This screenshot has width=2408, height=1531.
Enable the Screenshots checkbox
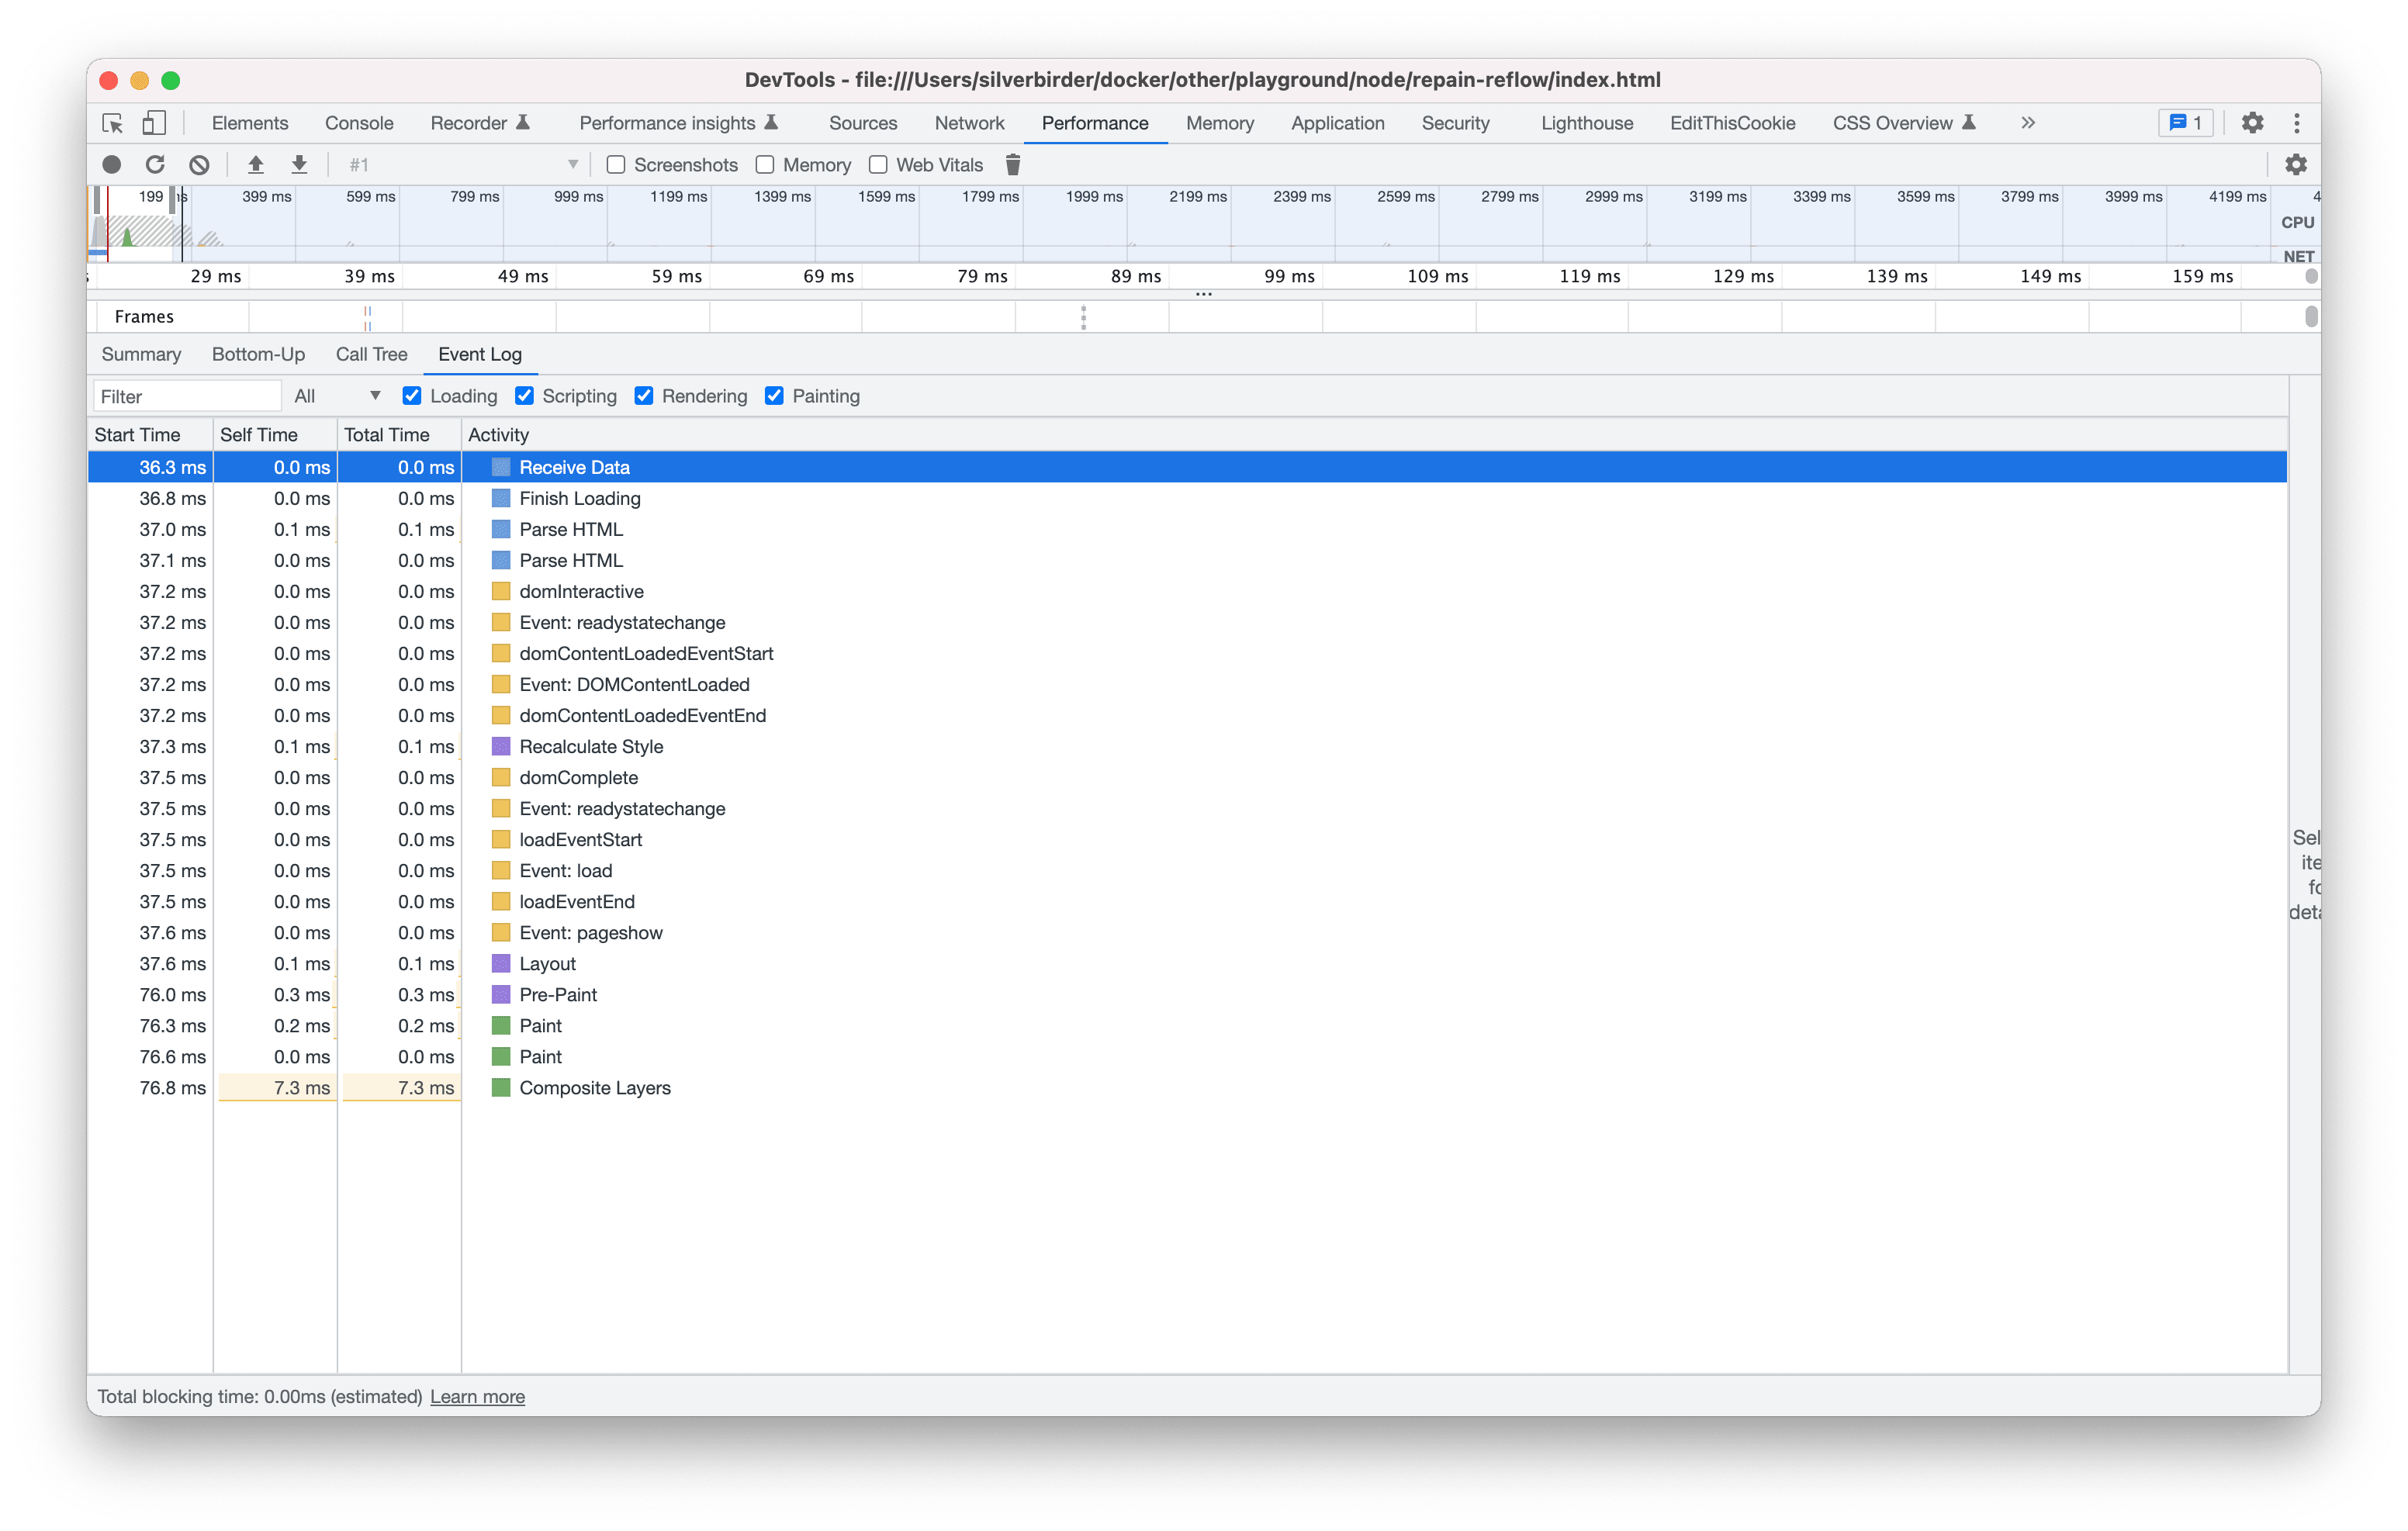click(616, 164)
